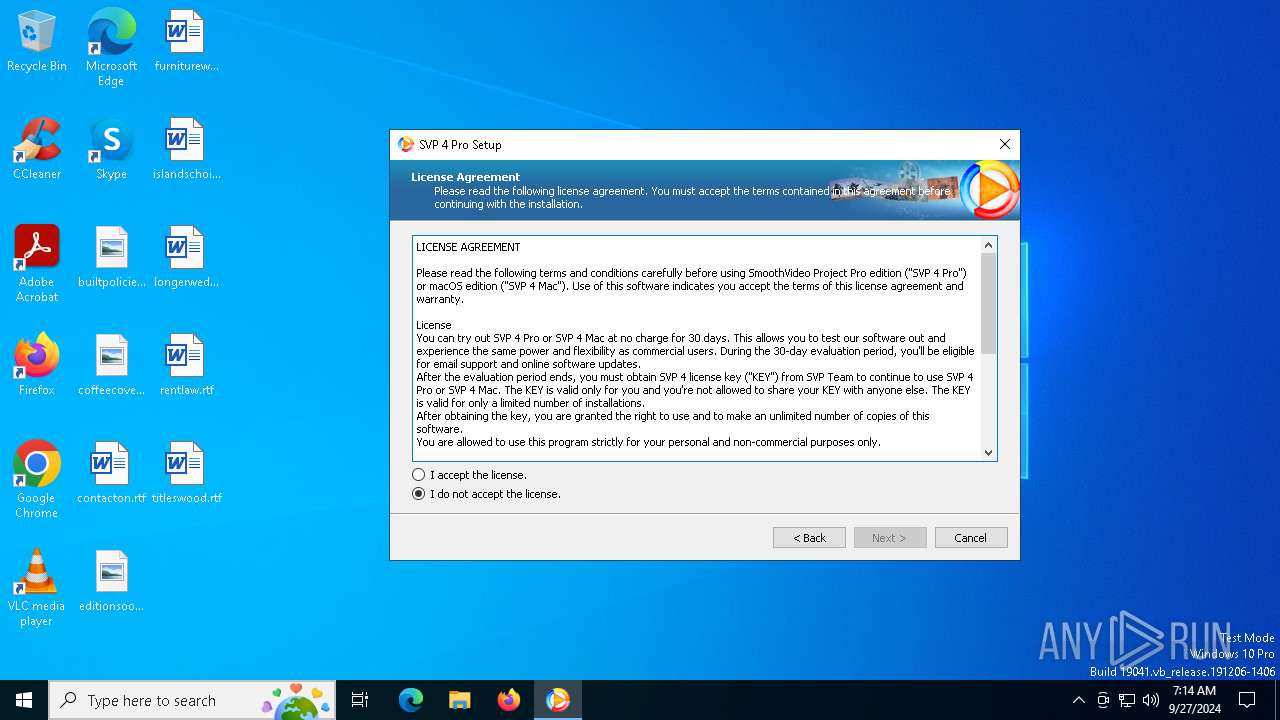The height and width of the screenshot is (720, 1280).
Task: Select the islandschoi... document icon
Action: 186,150
